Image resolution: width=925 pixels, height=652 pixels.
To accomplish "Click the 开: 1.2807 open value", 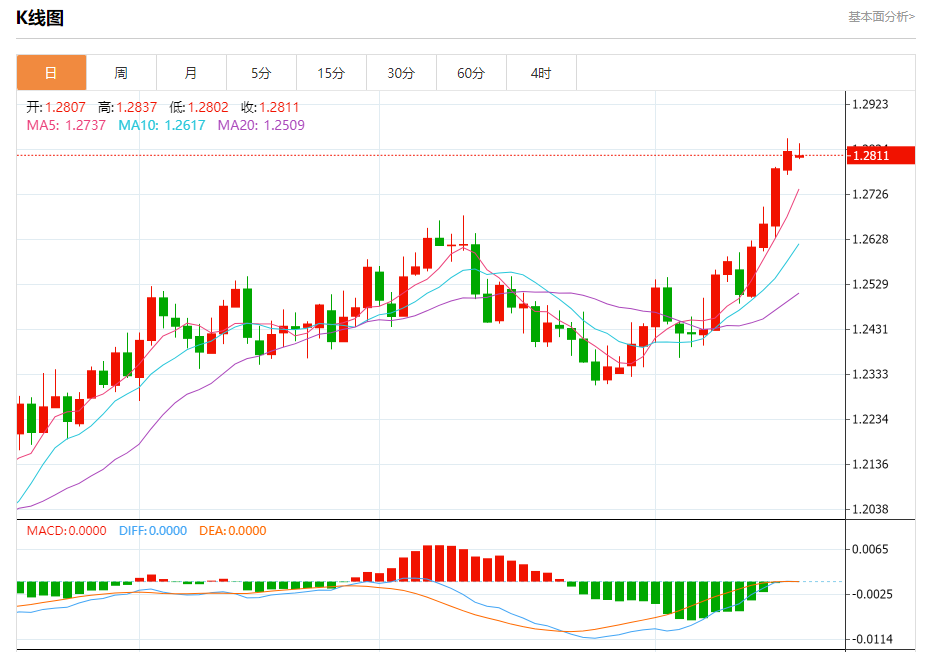I will [56, 107].
